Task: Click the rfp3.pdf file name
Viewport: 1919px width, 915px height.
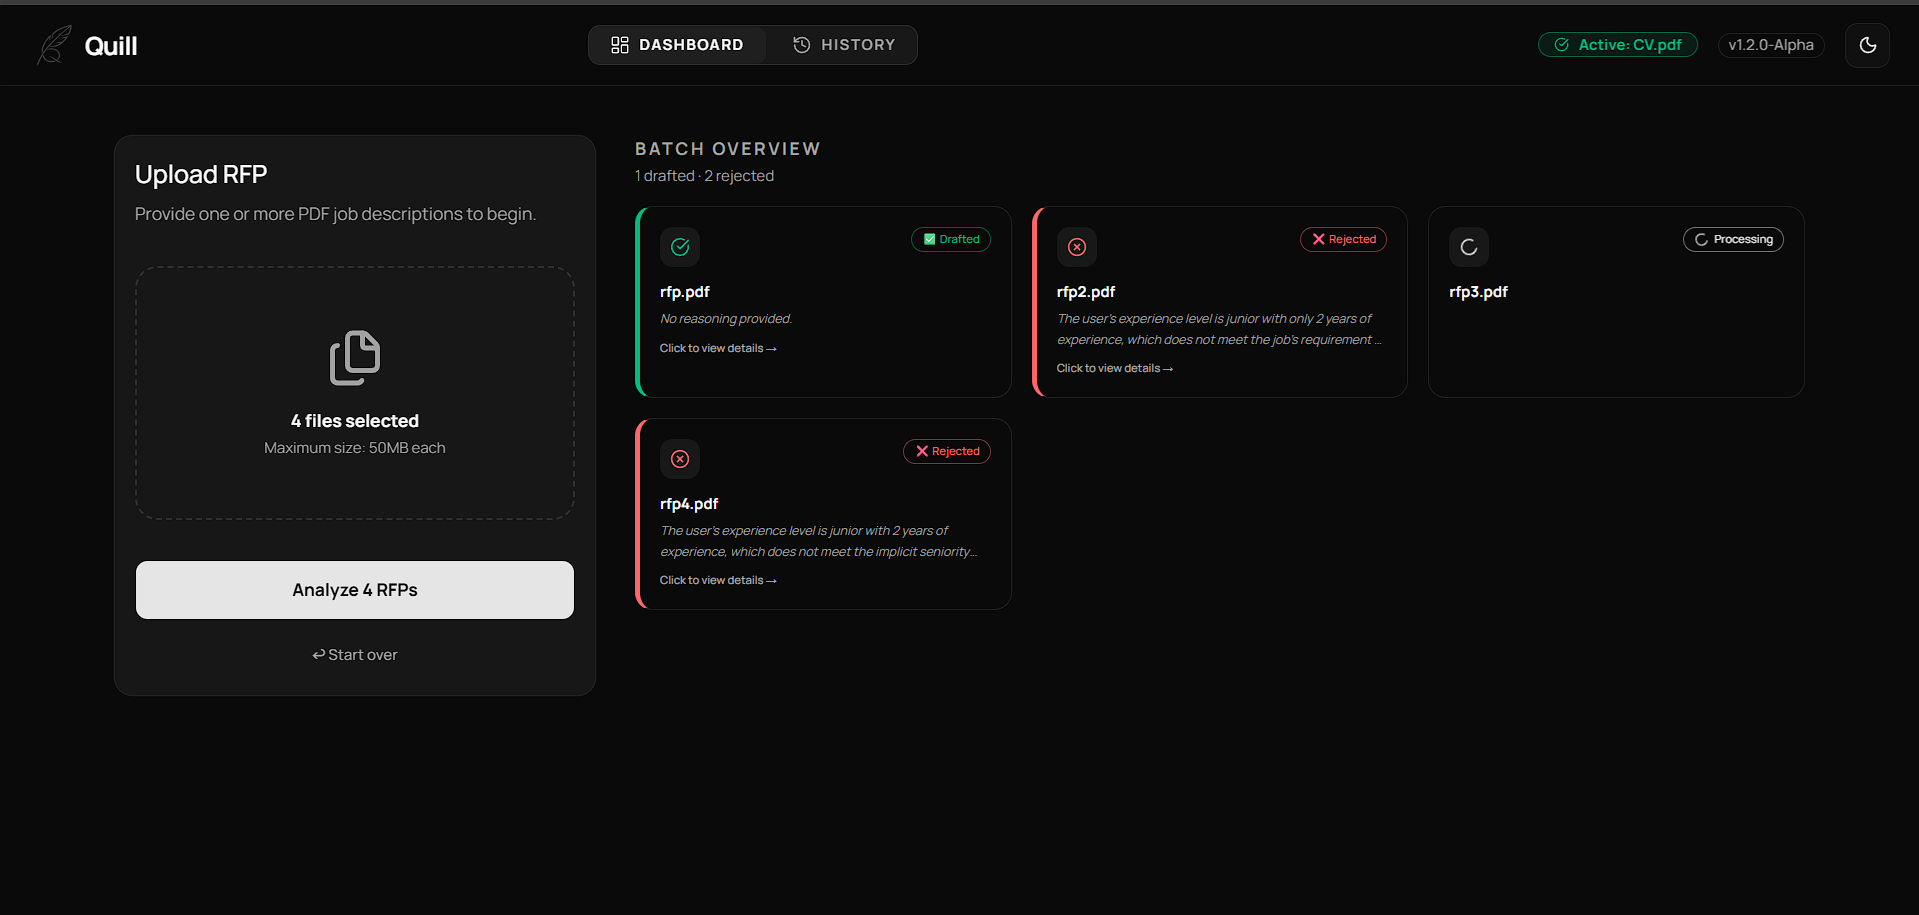Action: pyautogui.click(x=1478, y=292)
